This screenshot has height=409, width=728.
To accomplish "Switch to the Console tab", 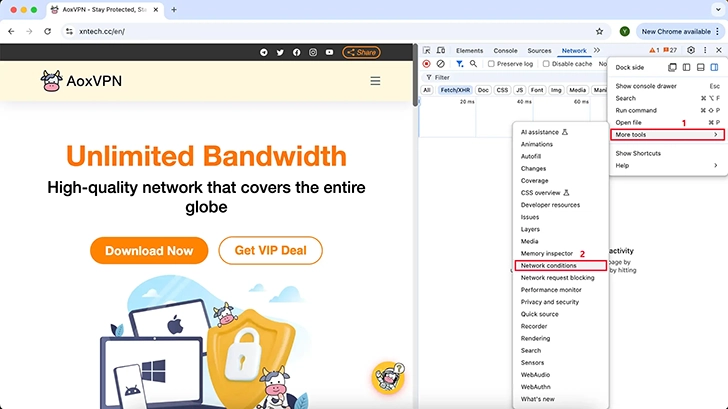I will pos(505,50).
